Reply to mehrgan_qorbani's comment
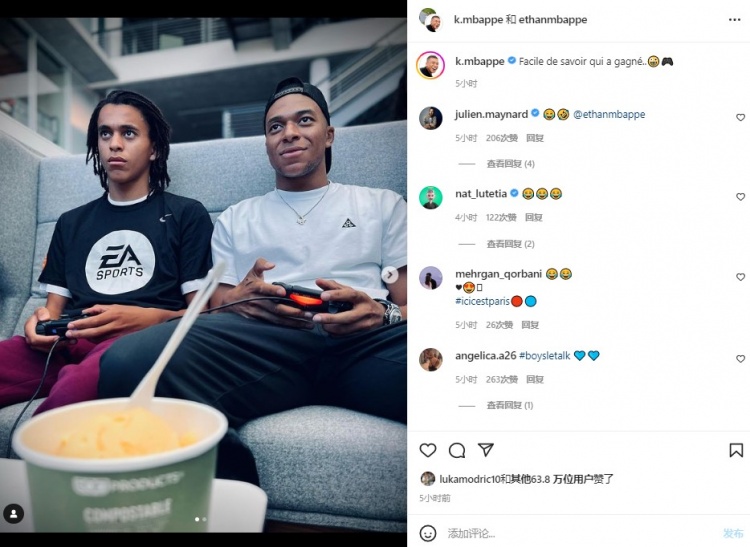The height and width of the screenshot is (547, 750). pyautogui.click(x=530, y=325)
